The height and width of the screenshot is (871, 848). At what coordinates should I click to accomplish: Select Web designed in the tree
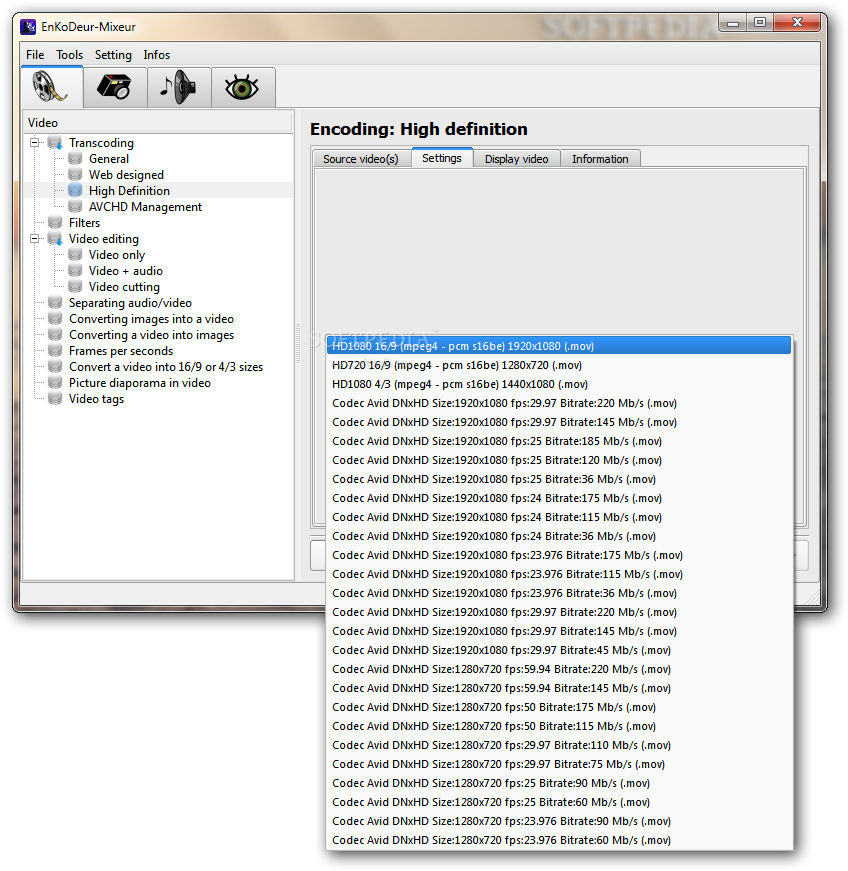tap(127, 175)
